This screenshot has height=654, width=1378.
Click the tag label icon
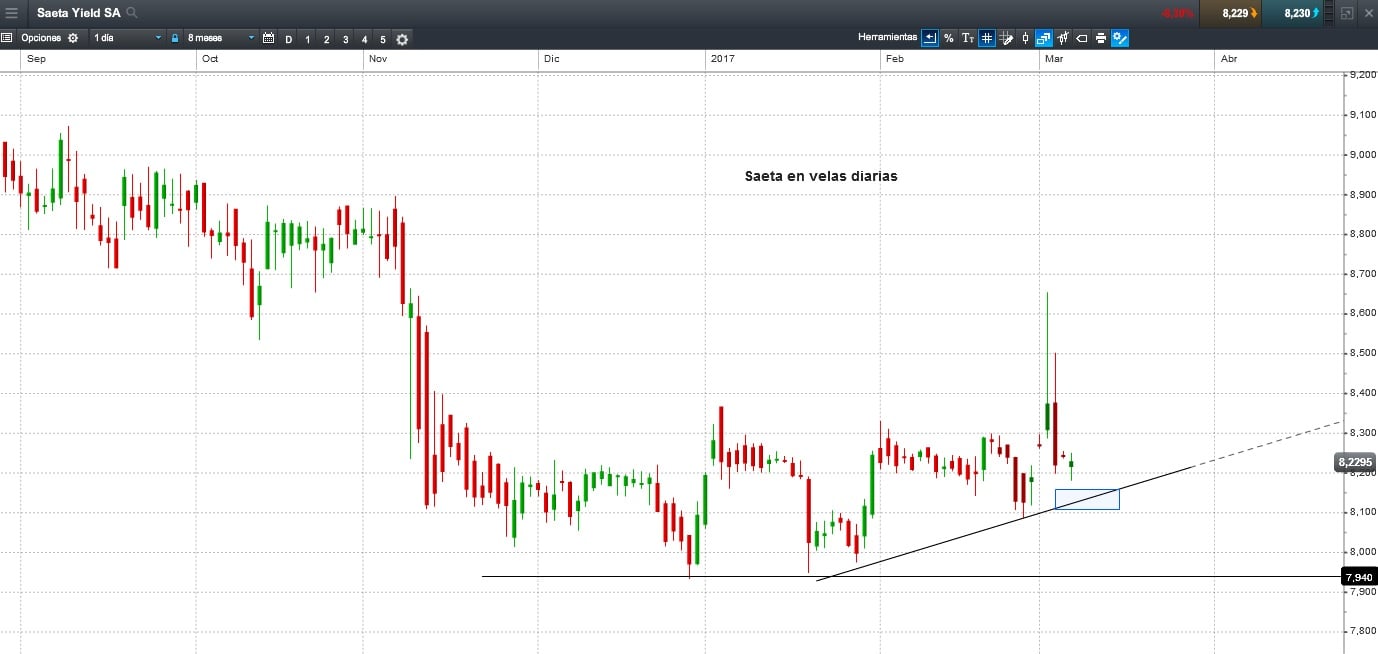tap(1082, 38)
